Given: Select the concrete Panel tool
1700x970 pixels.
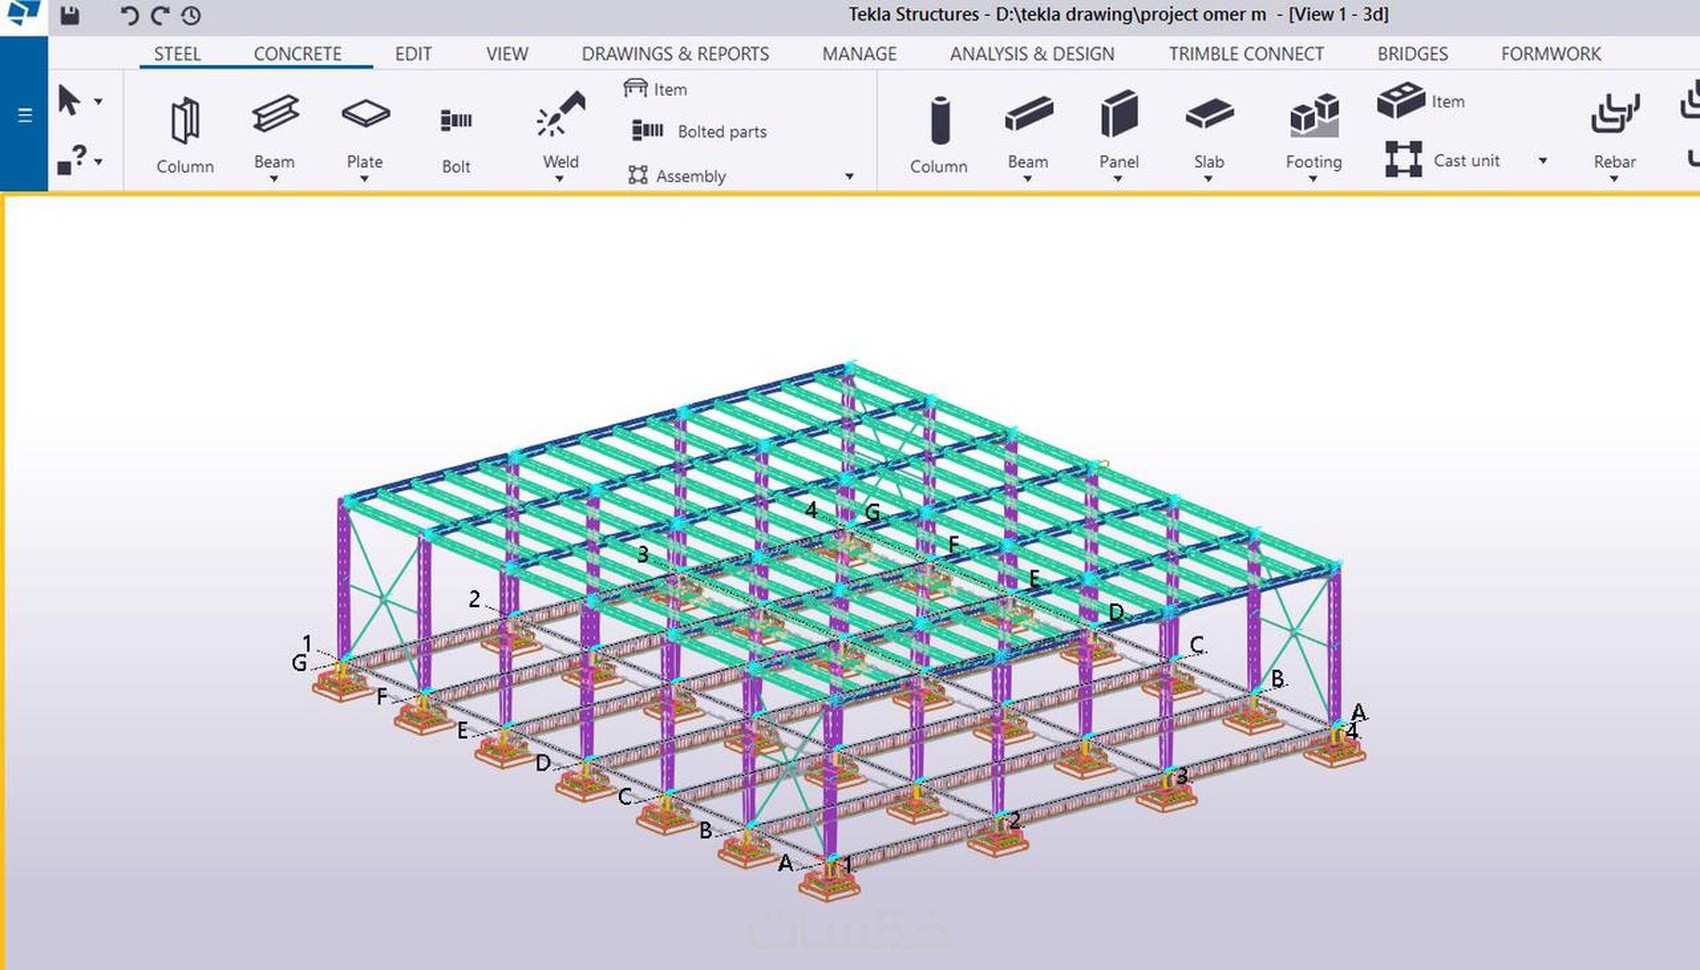Looking at the screenshot, I should pos(1119,129).
